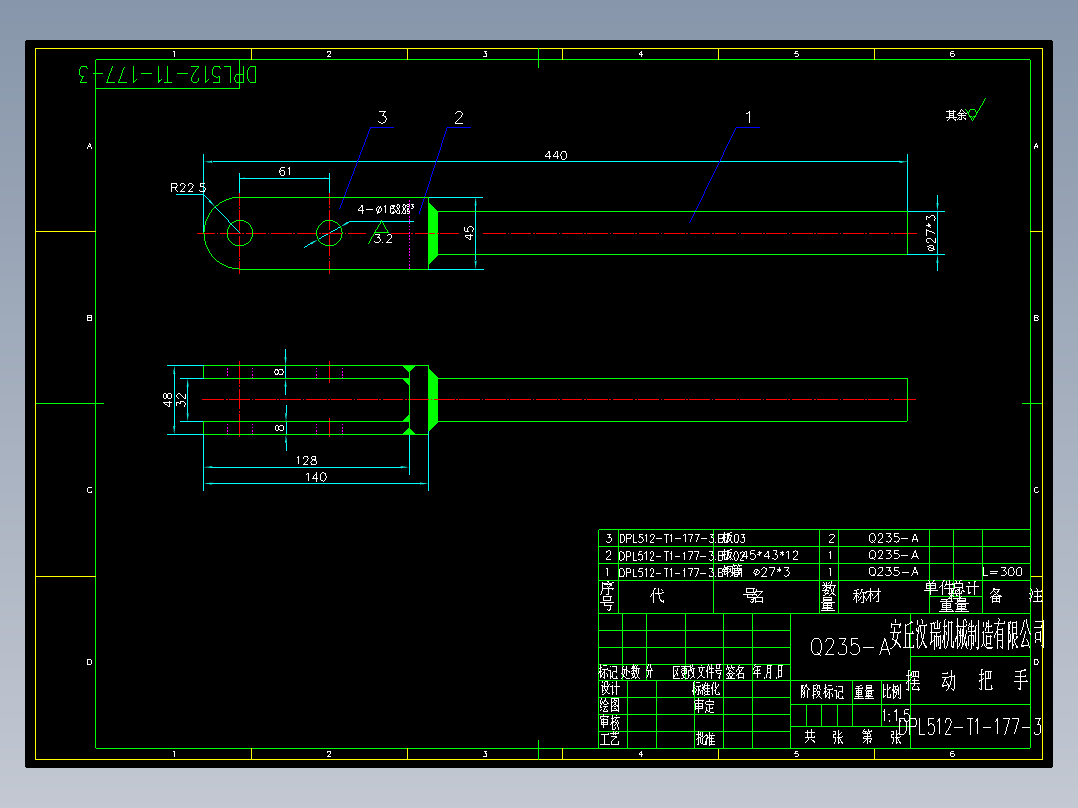Click the 工艺 label in title block
Viewport: 1078px width, 808px height.
(x=610, y=739)
